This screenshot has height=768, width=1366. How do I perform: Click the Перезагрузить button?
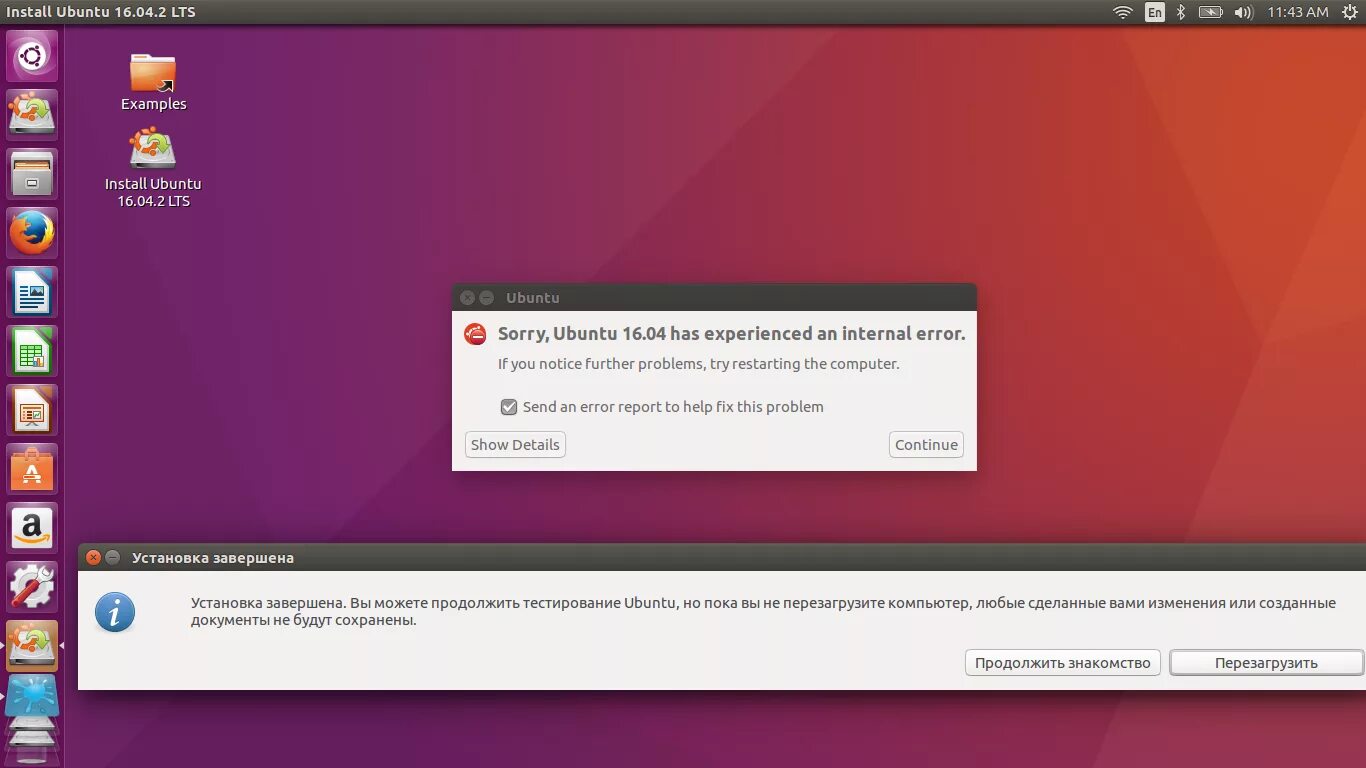(x=1266, y=663)
